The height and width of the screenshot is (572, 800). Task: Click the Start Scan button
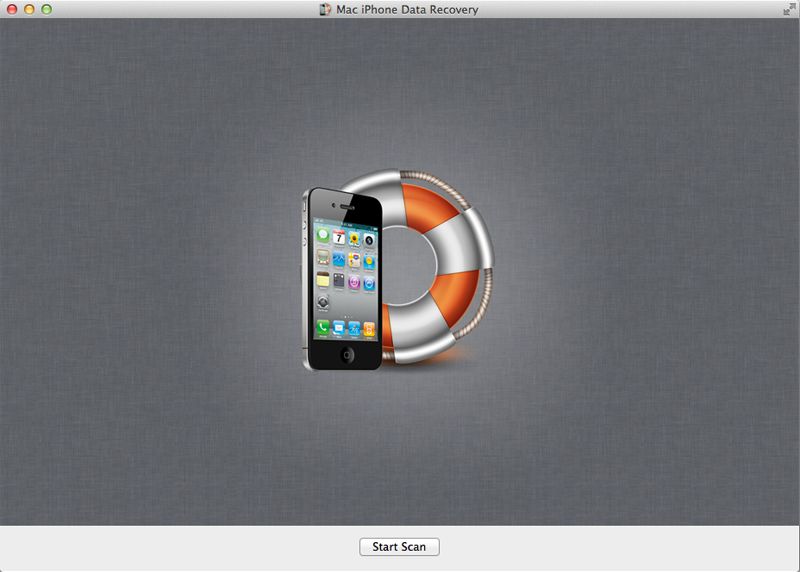(399, 546)
